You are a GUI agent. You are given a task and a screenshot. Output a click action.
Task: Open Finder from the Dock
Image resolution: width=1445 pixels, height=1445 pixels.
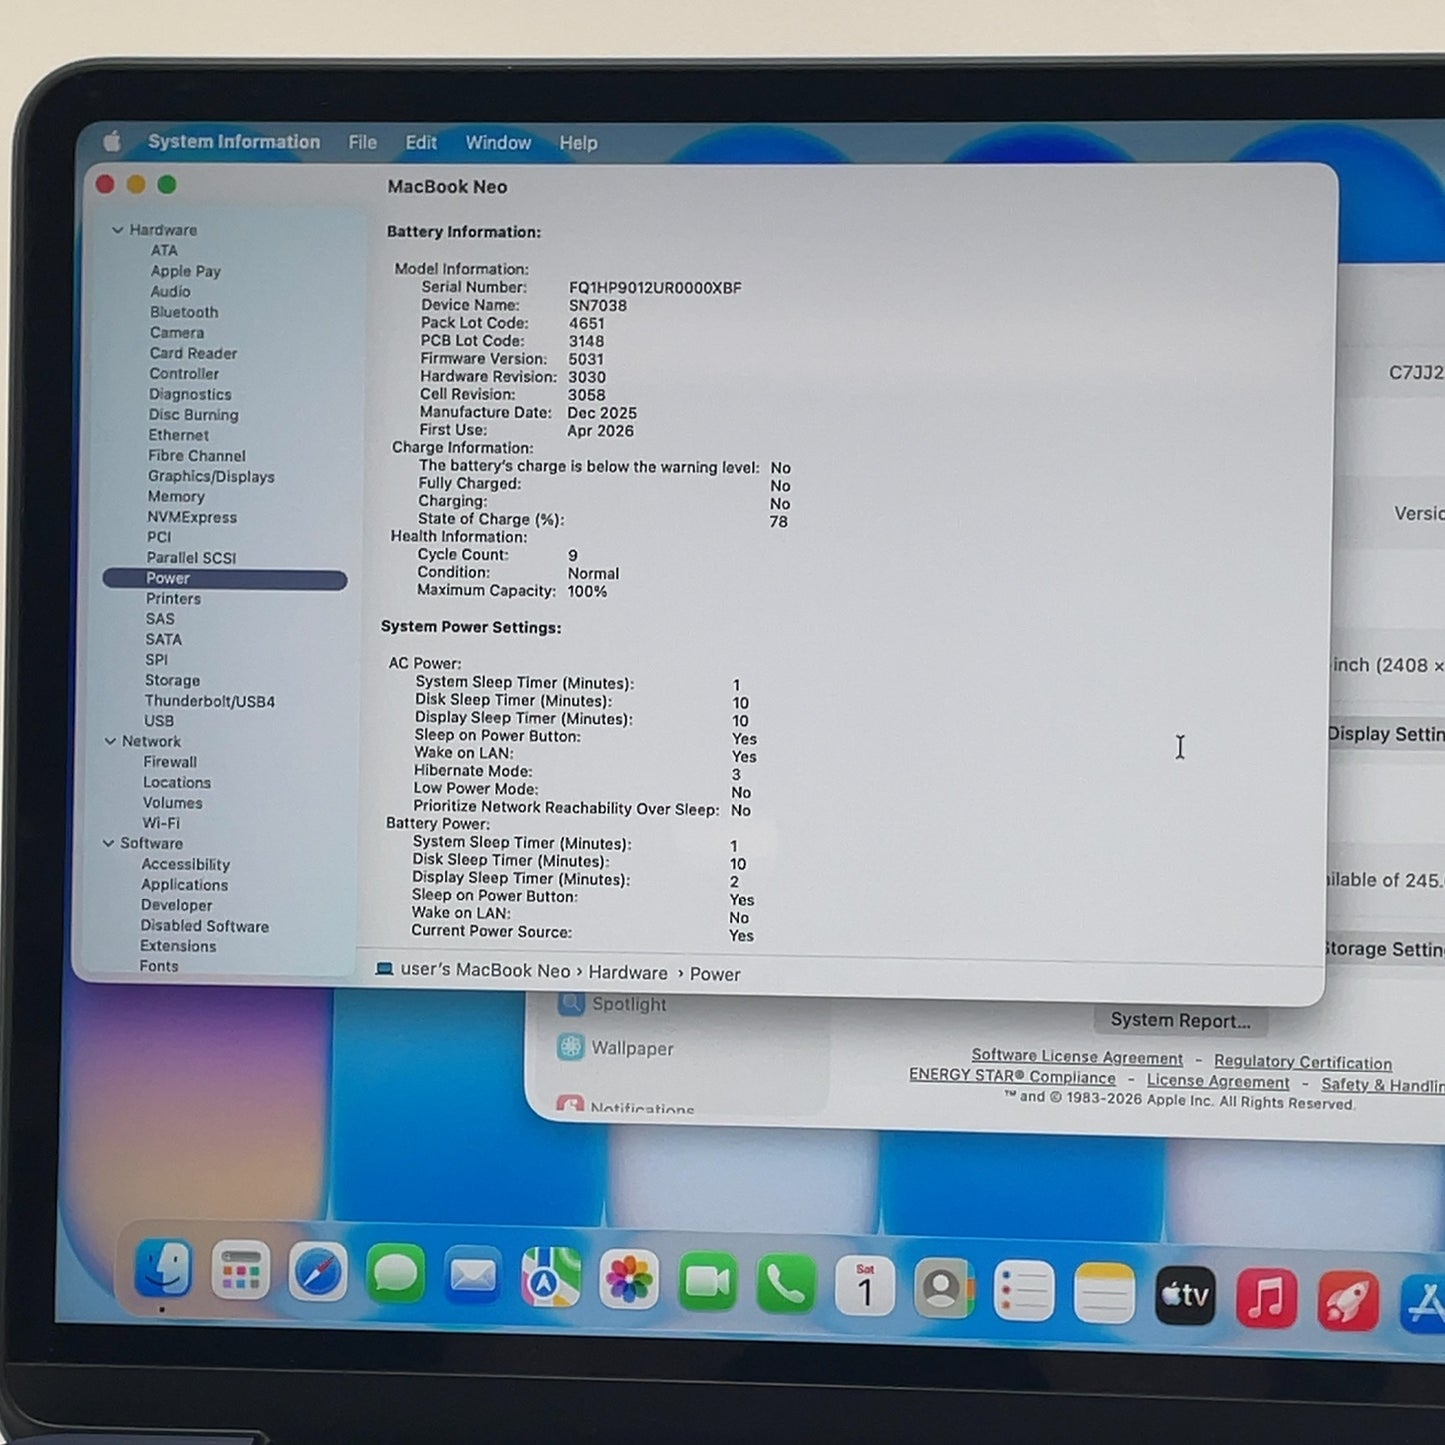(x=163, y=1269)
